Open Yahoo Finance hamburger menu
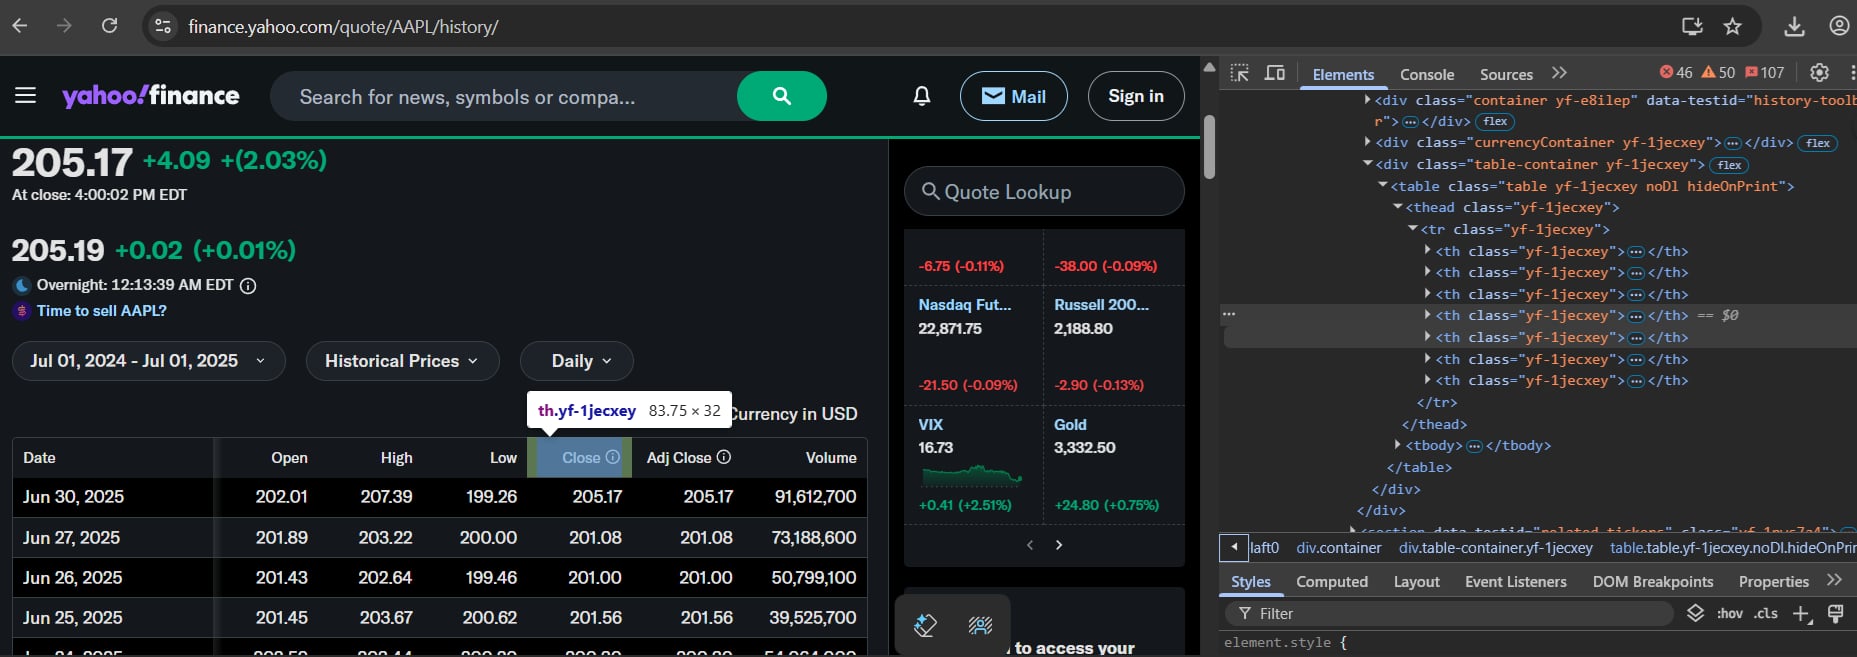 tap(26, 96)
